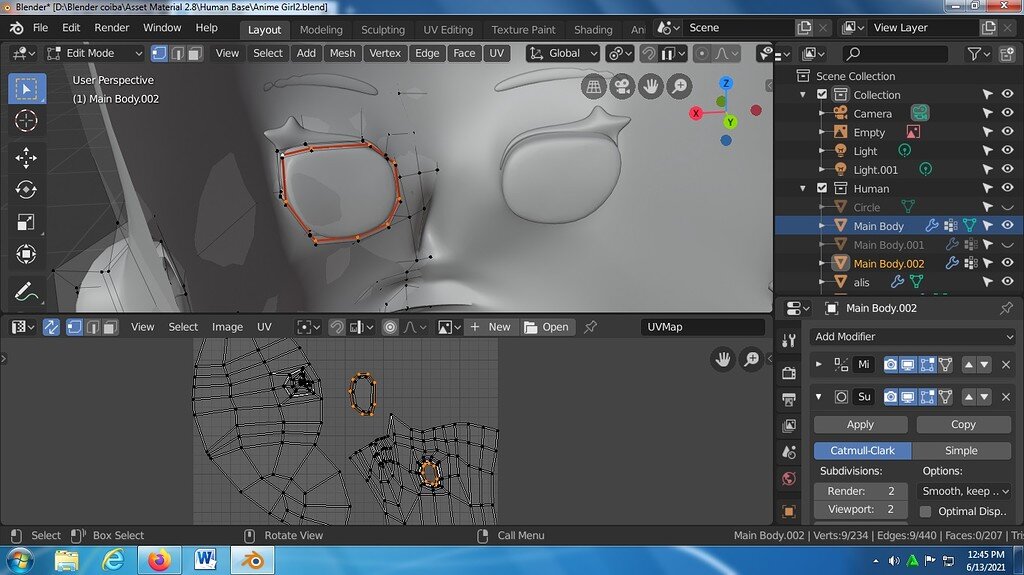Switch to edge select mode in 3D viewport
This screenshot has width=1024, height=575.
click(x=177, y=53)
